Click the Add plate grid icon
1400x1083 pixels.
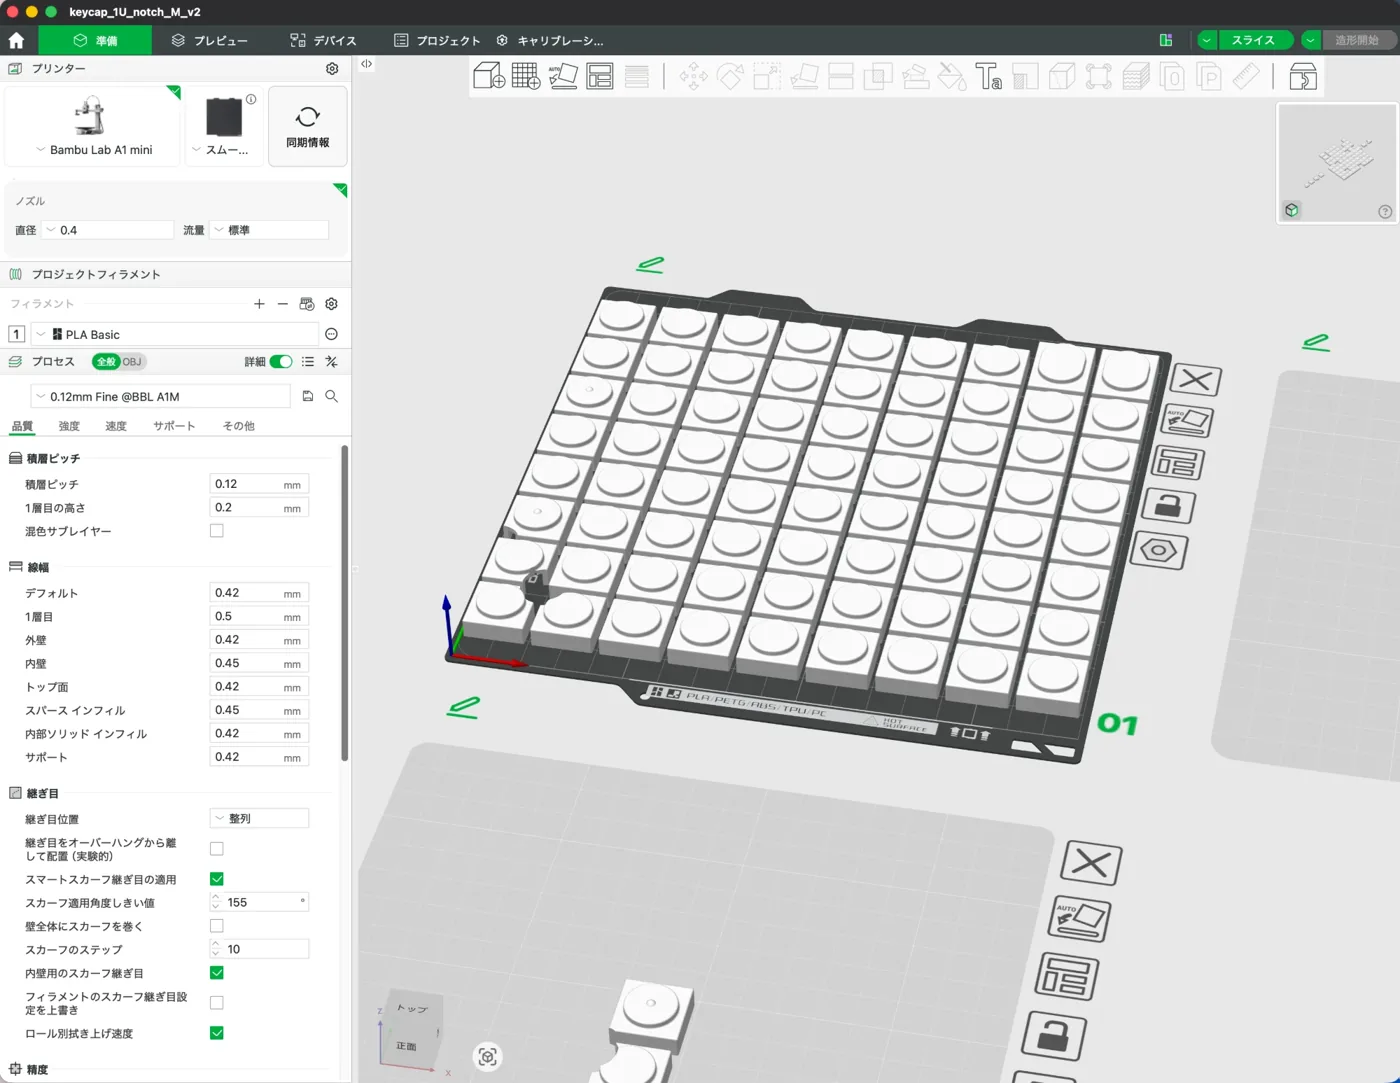point(526,76)
